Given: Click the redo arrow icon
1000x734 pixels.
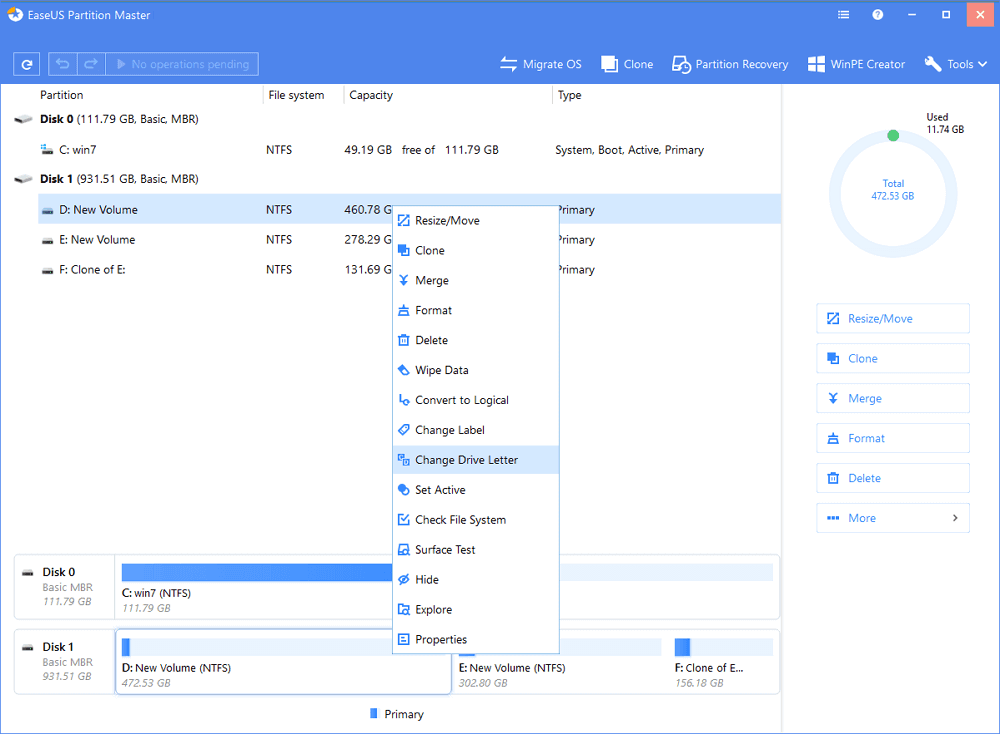Looking at the screenshot, I should point(90,64).
